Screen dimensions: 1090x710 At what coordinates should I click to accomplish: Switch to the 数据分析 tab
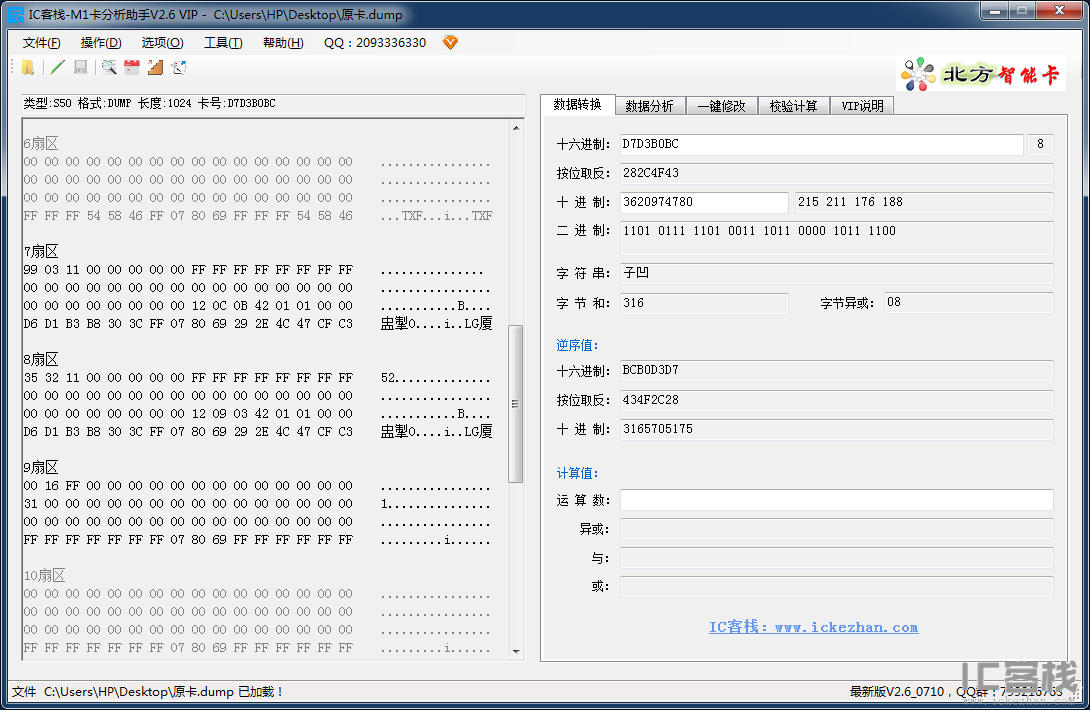point(649,106)
